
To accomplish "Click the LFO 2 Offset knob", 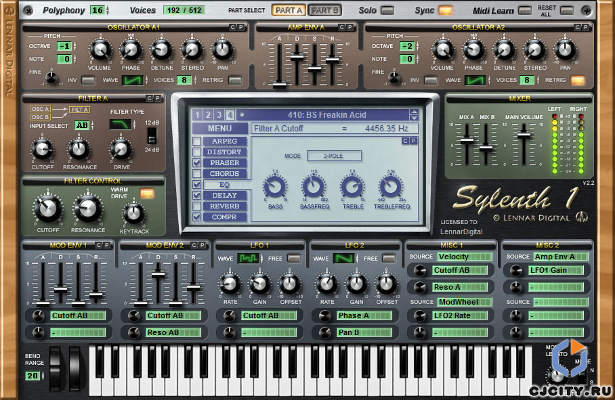I will click(386, 284).
